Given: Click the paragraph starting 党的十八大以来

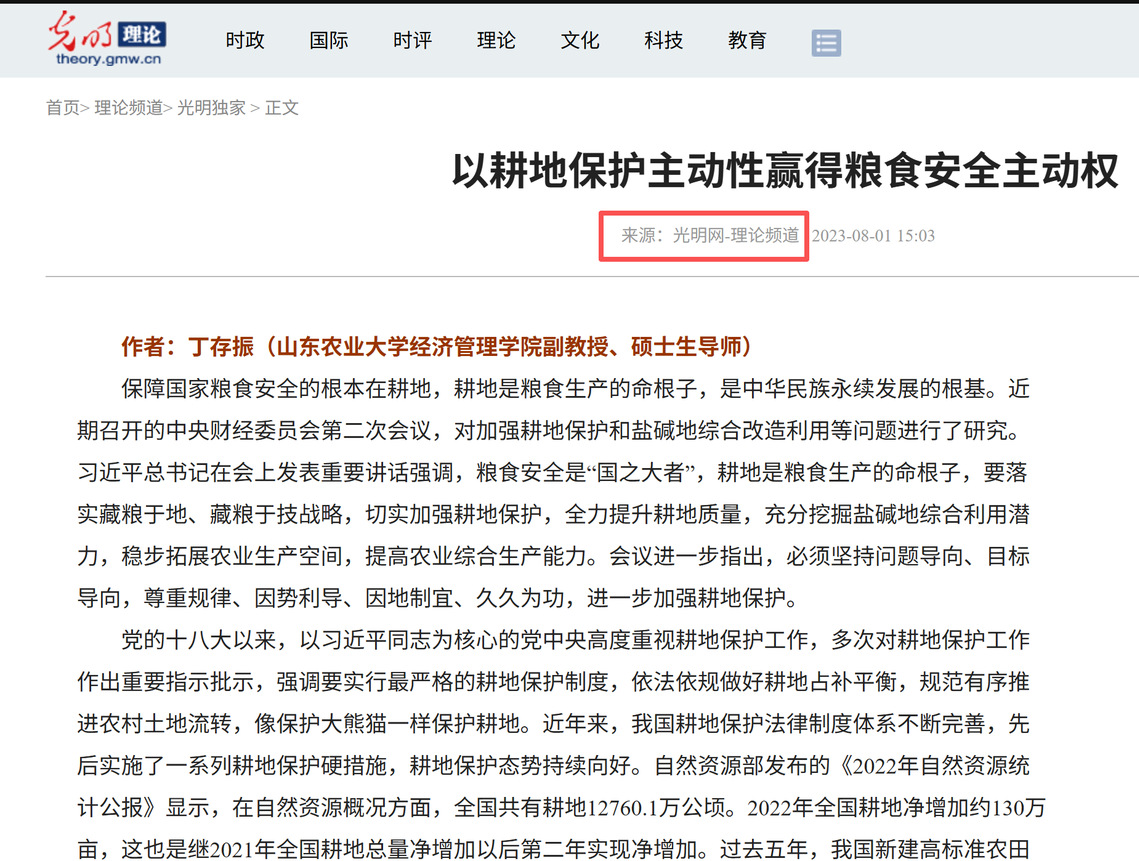Looking at the screenshot, I should tap(561, 743).
